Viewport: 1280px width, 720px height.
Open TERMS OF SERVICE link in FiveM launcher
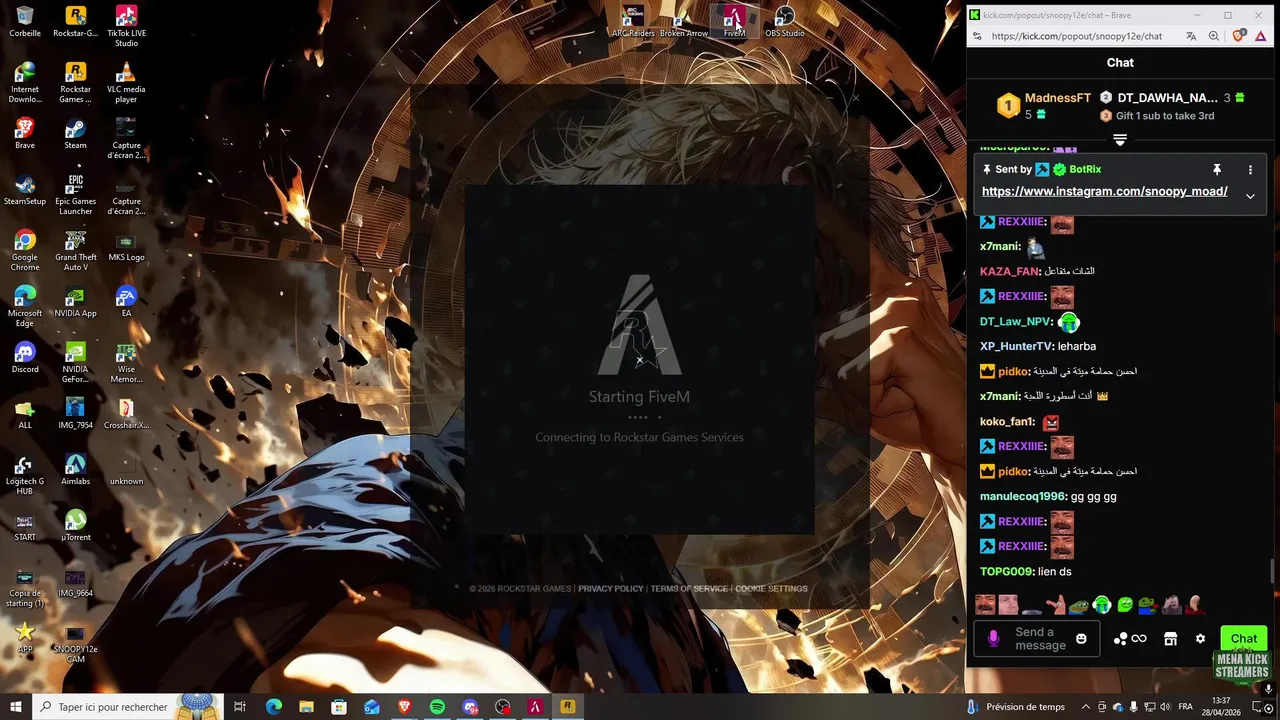pos(689,589)
